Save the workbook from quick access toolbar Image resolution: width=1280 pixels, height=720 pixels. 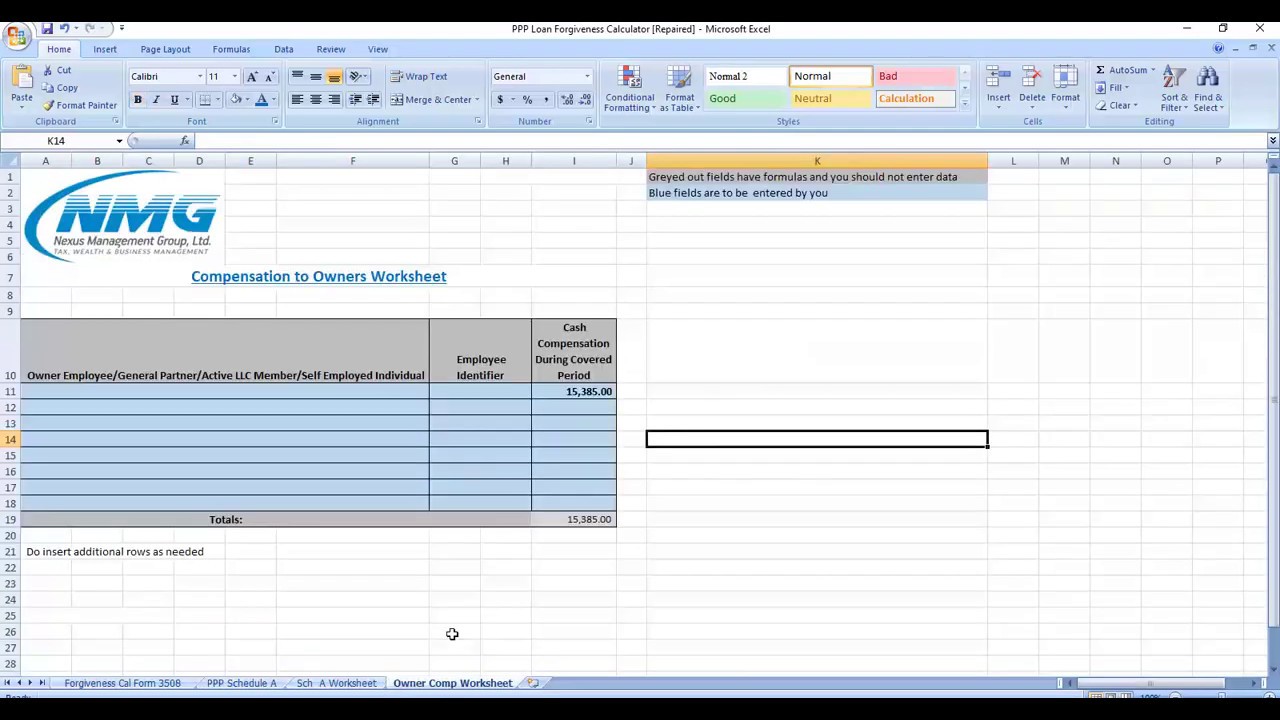click(x=46, y=29)
